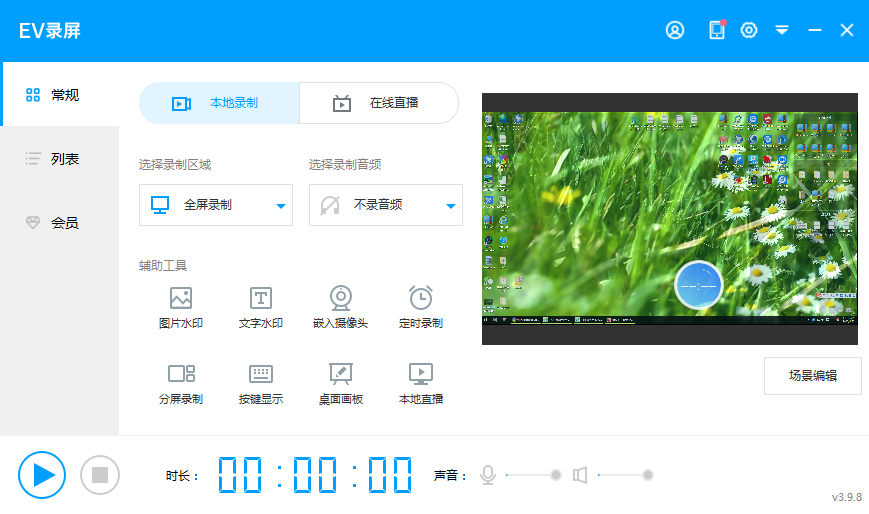Enable the 按键显示 keystroke display tool
This screenshot has height=514, width=869.
point(261,384)
